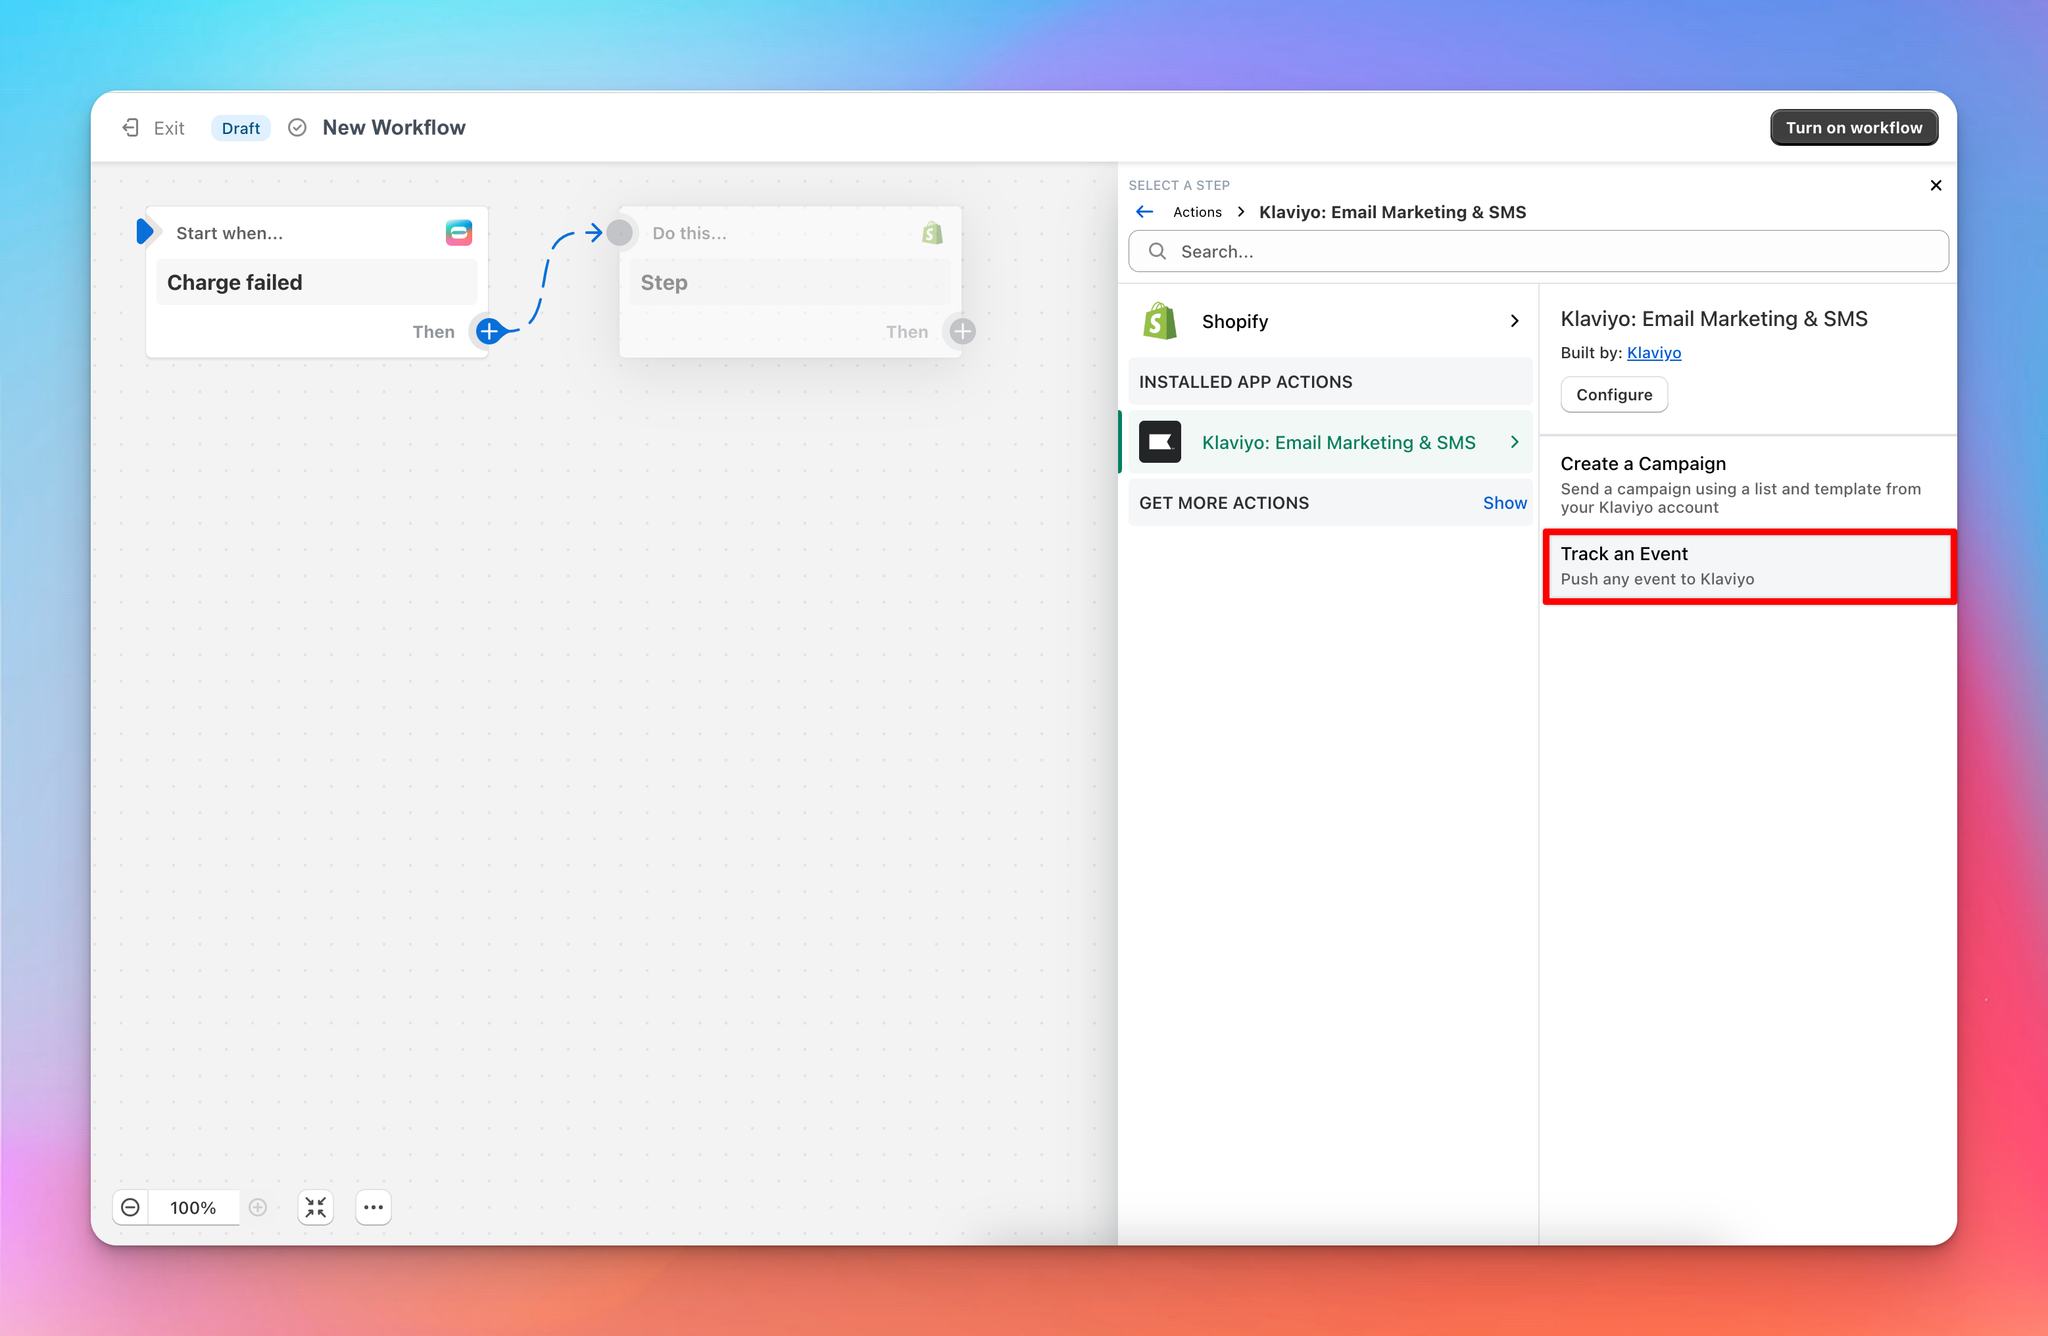This screenshot has height=1336, width=2048.
Task: Expand Klaviyo row chevron
Action: (x=1514, y=442)
